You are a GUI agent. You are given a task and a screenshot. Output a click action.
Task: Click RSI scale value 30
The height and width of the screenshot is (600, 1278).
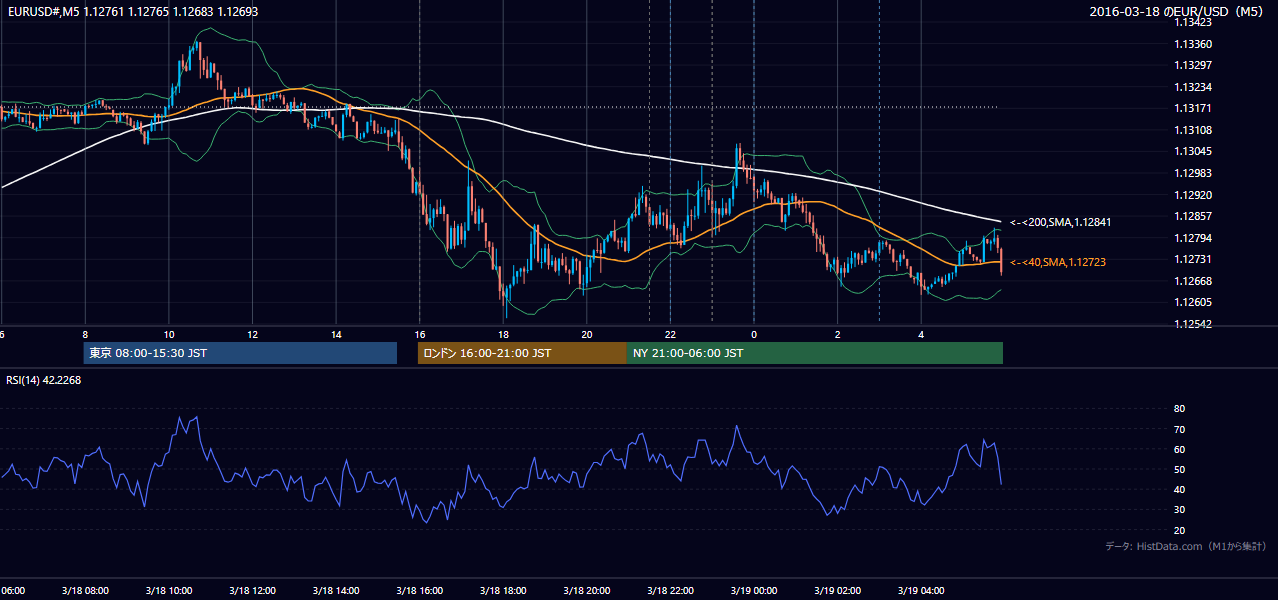pyautogui.click(x=1180, y=510)
